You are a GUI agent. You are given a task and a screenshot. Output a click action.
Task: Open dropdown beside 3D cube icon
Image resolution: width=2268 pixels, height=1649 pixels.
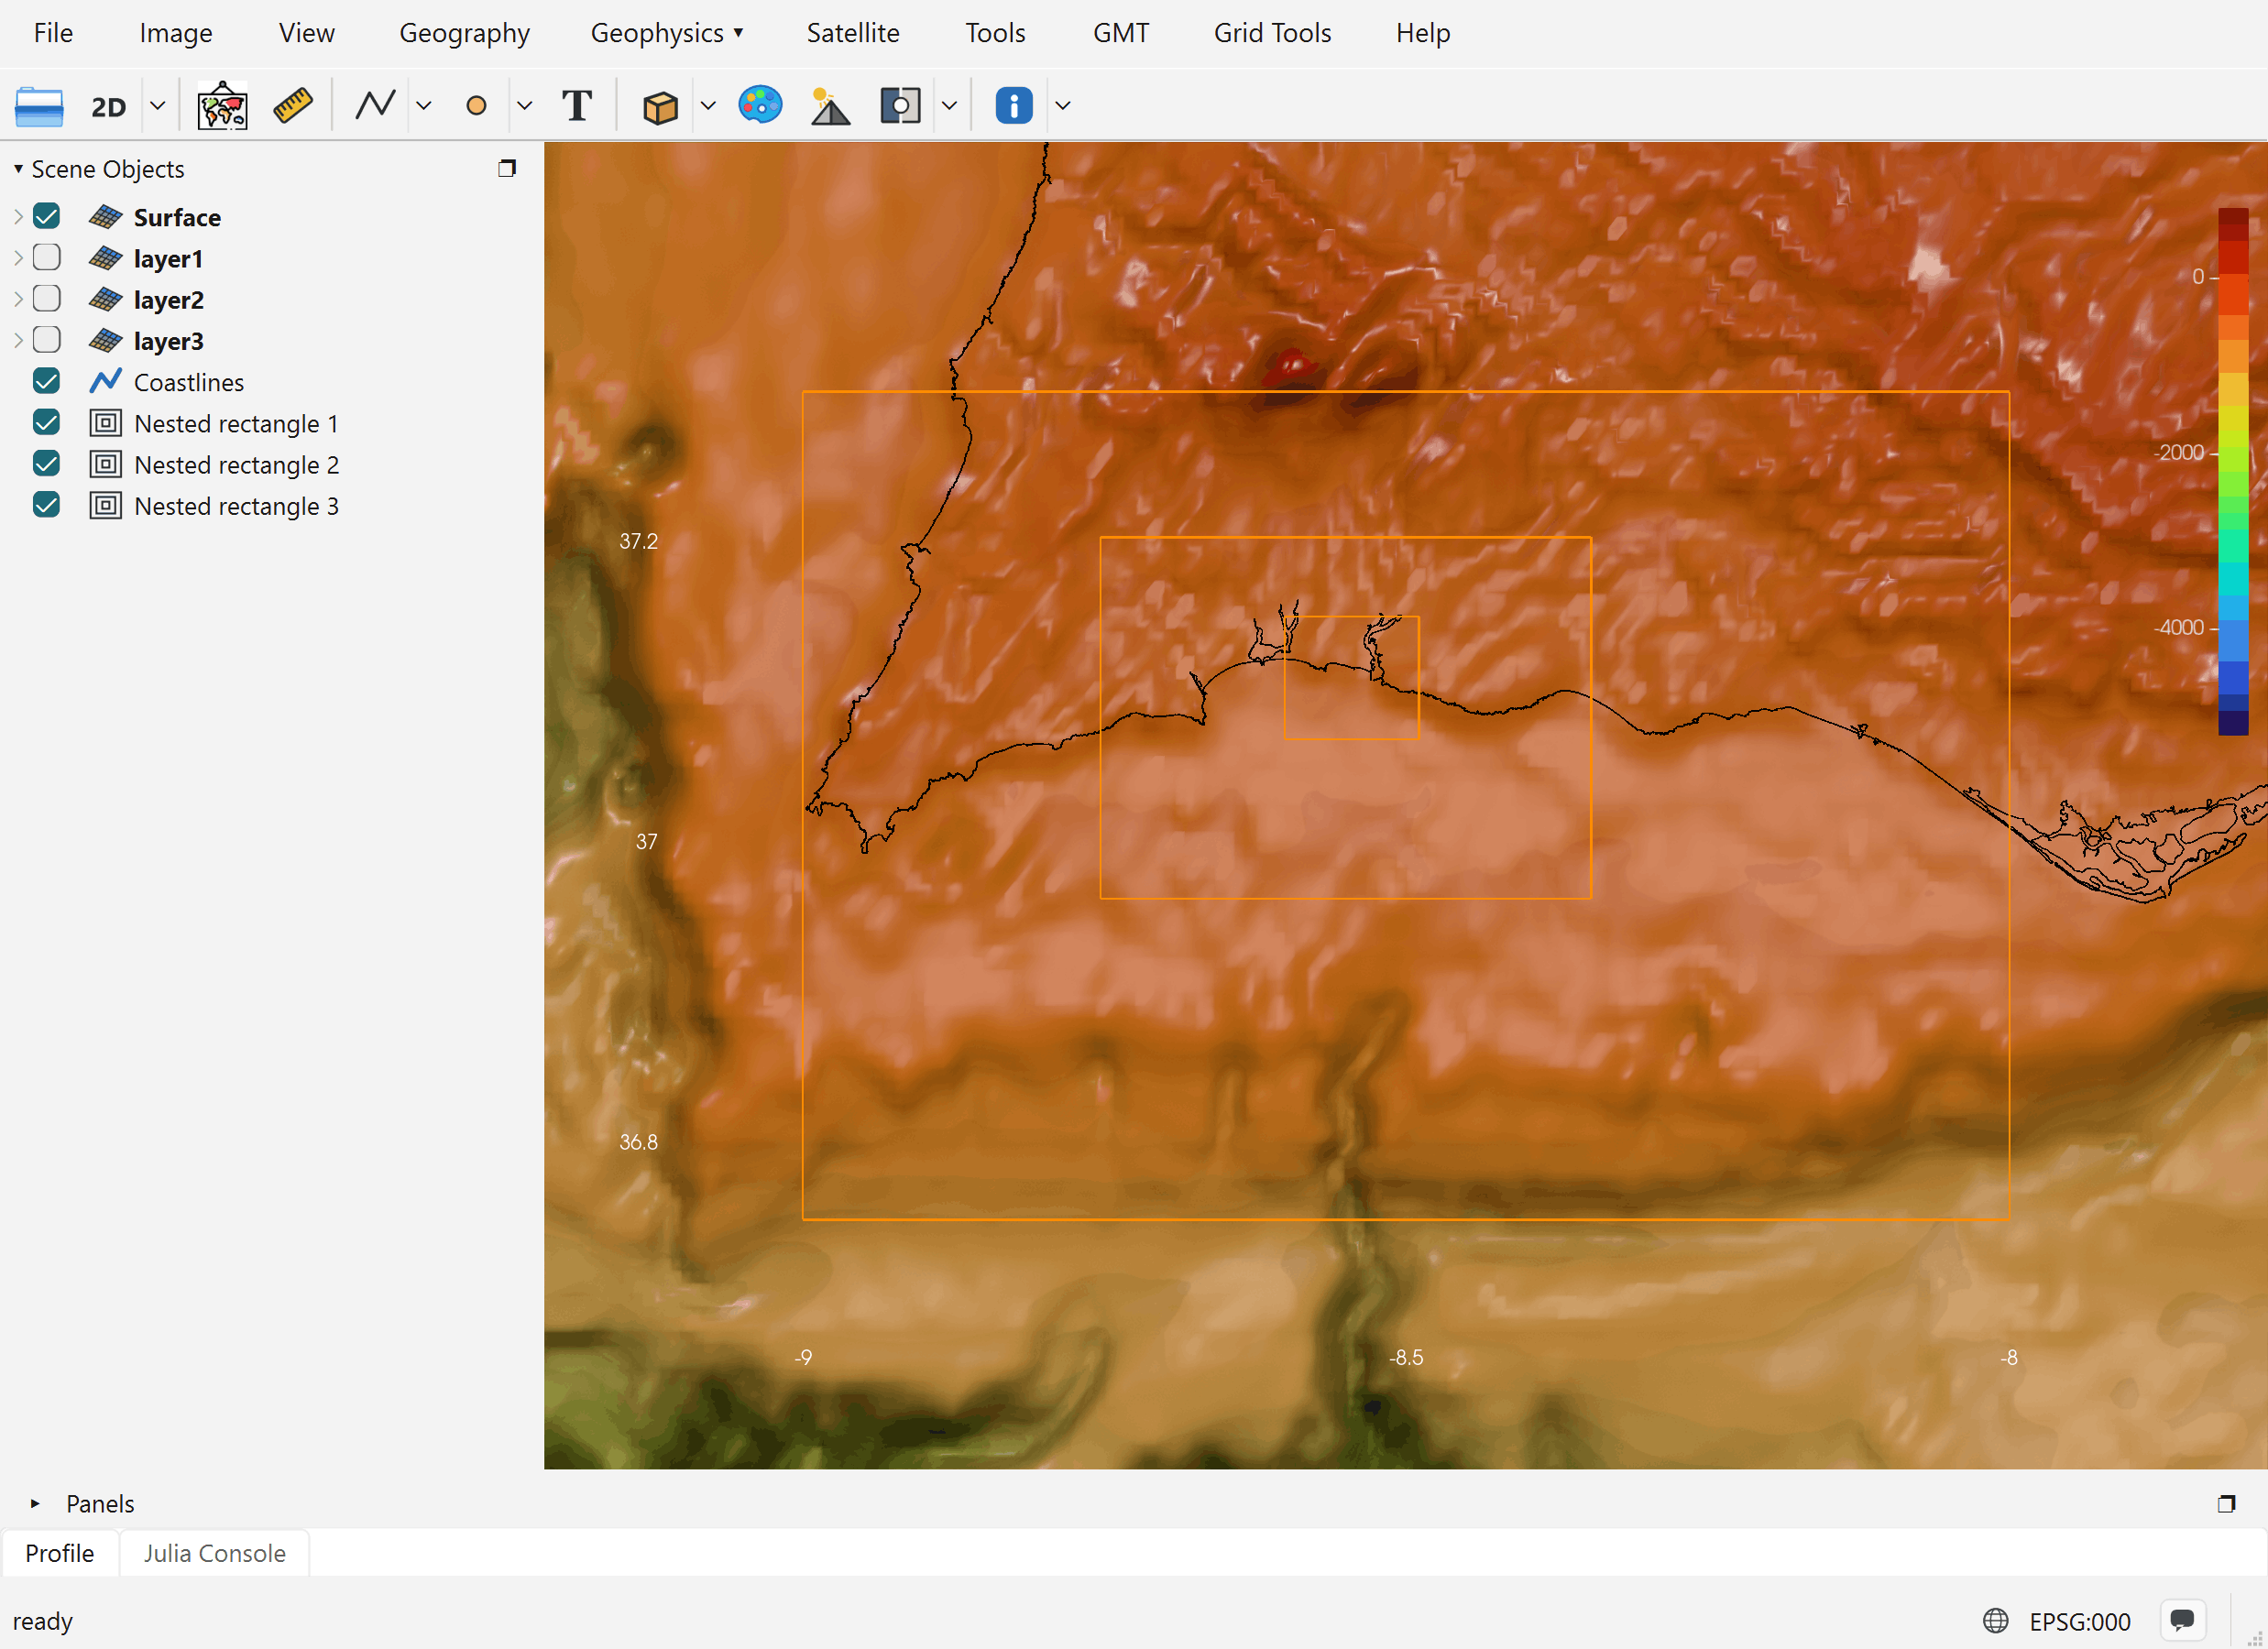pyautogui.click(x=708, y=106)
